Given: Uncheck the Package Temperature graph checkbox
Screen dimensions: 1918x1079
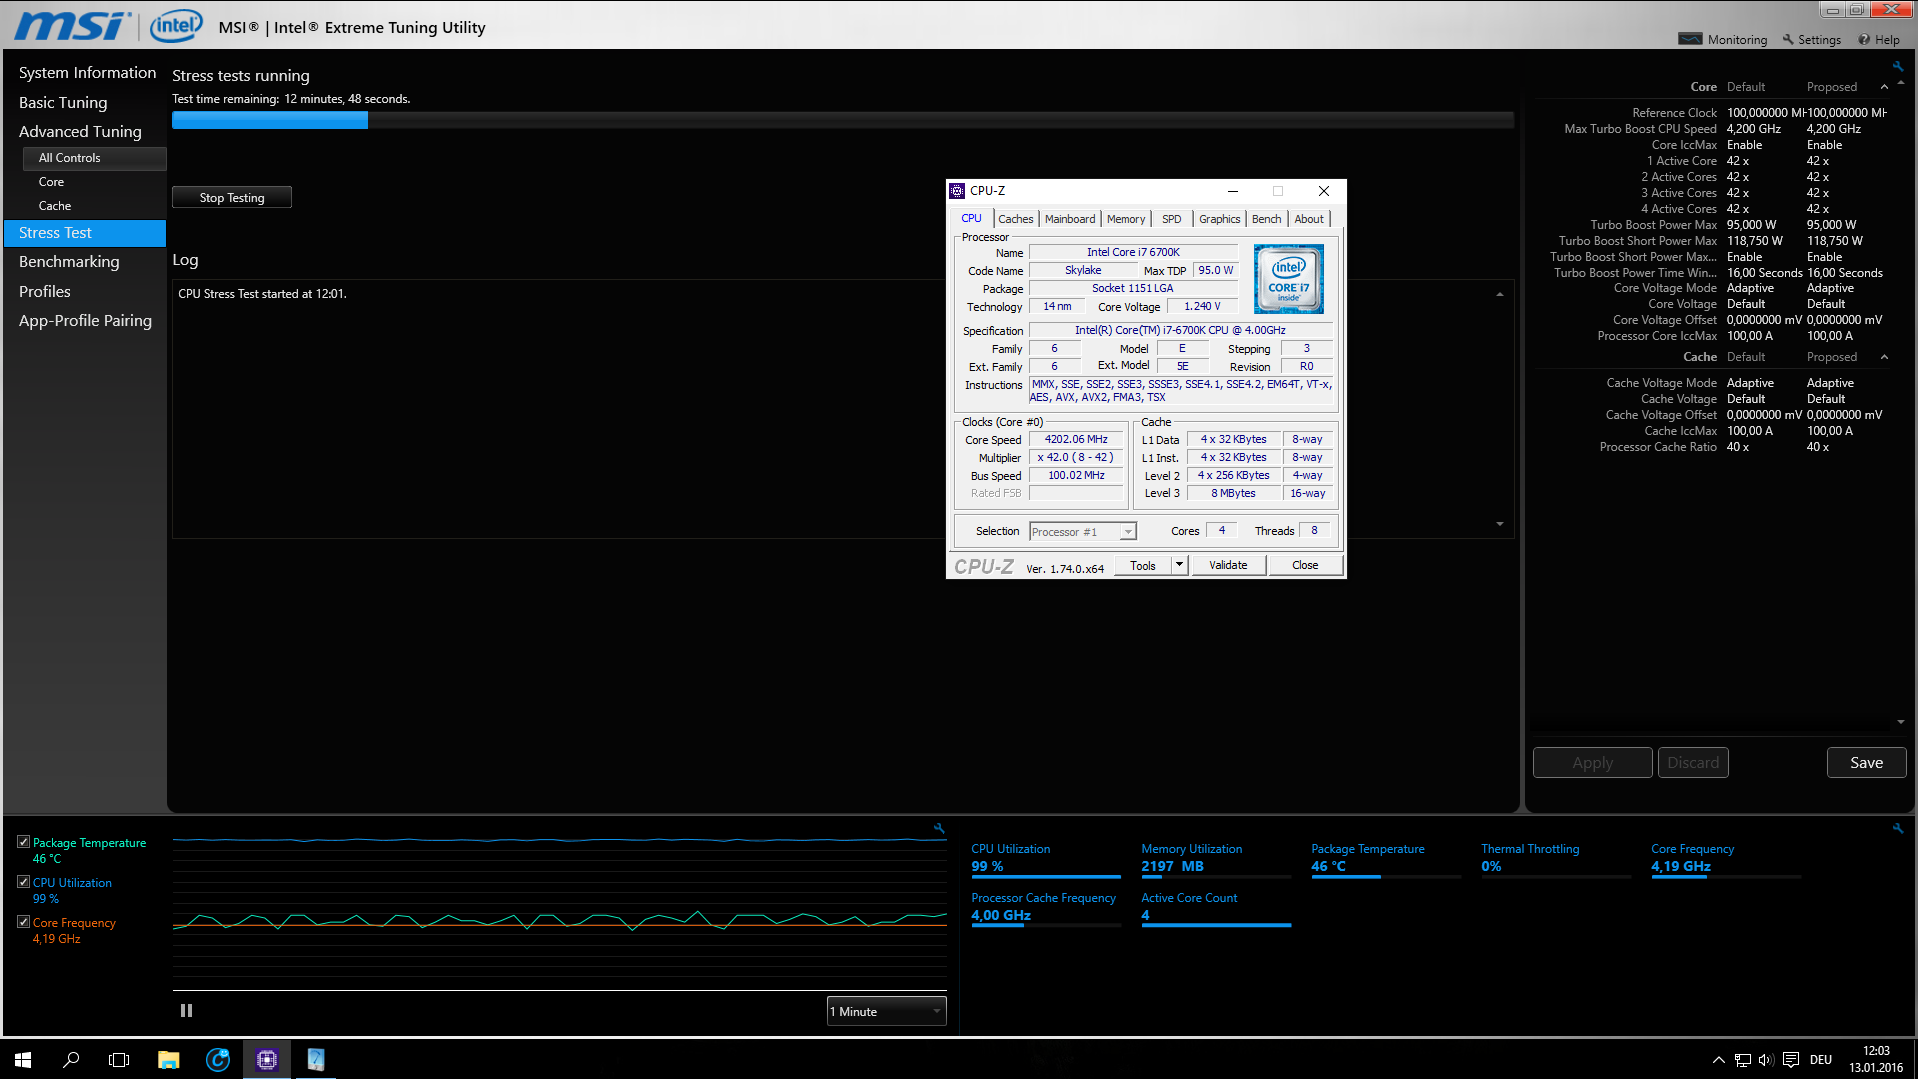Looking at the screenshot, I should click(x=23, y=842).
